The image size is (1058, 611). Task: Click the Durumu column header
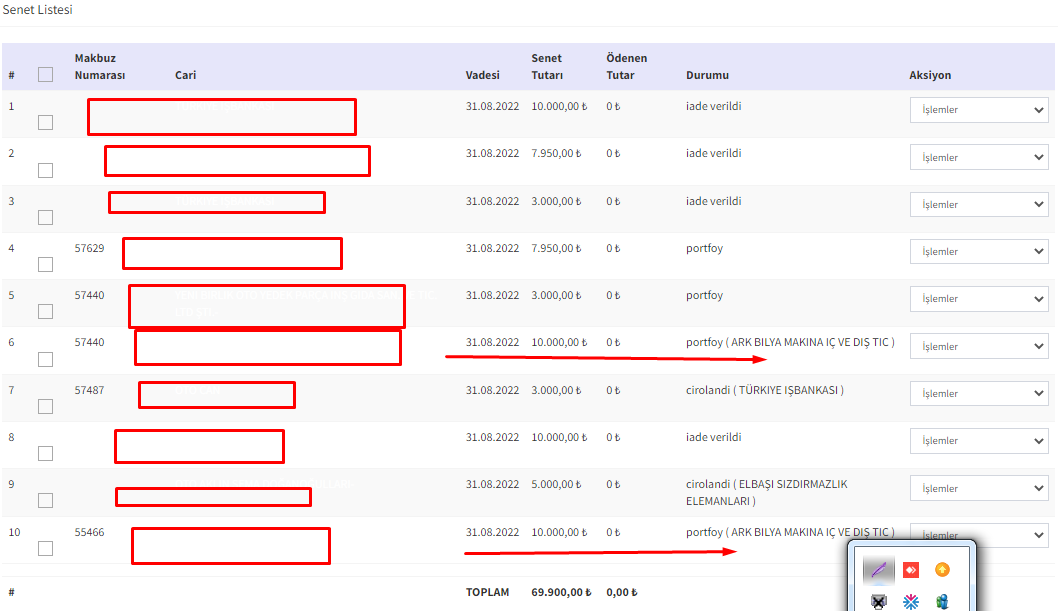coord(707,75)
